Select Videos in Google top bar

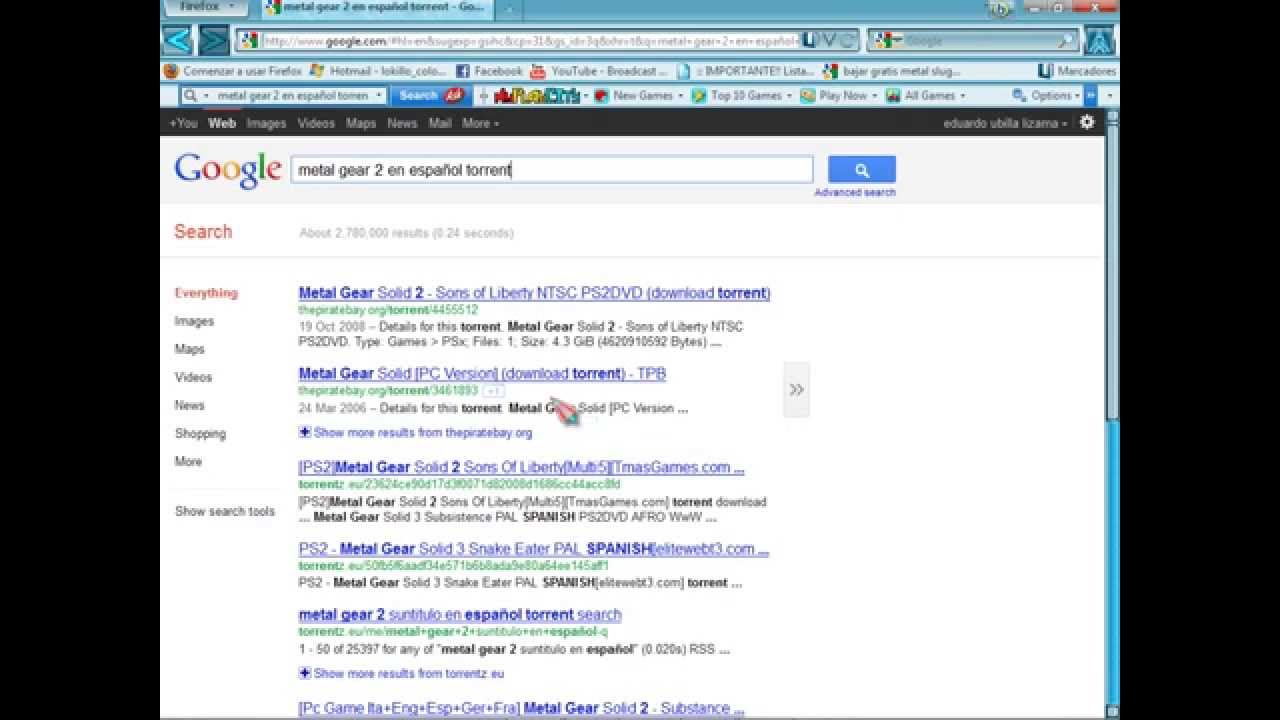click(316, 123)
